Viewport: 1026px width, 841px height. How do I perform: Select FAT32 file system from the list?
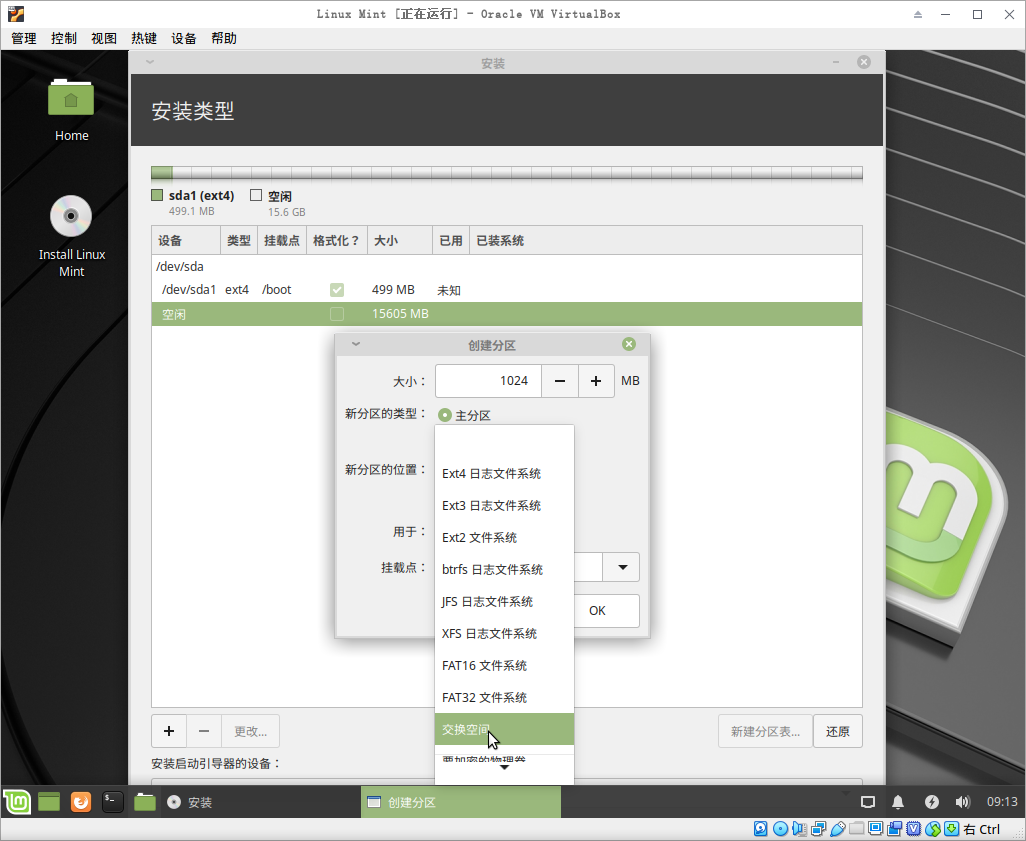(x=484, y=697)
